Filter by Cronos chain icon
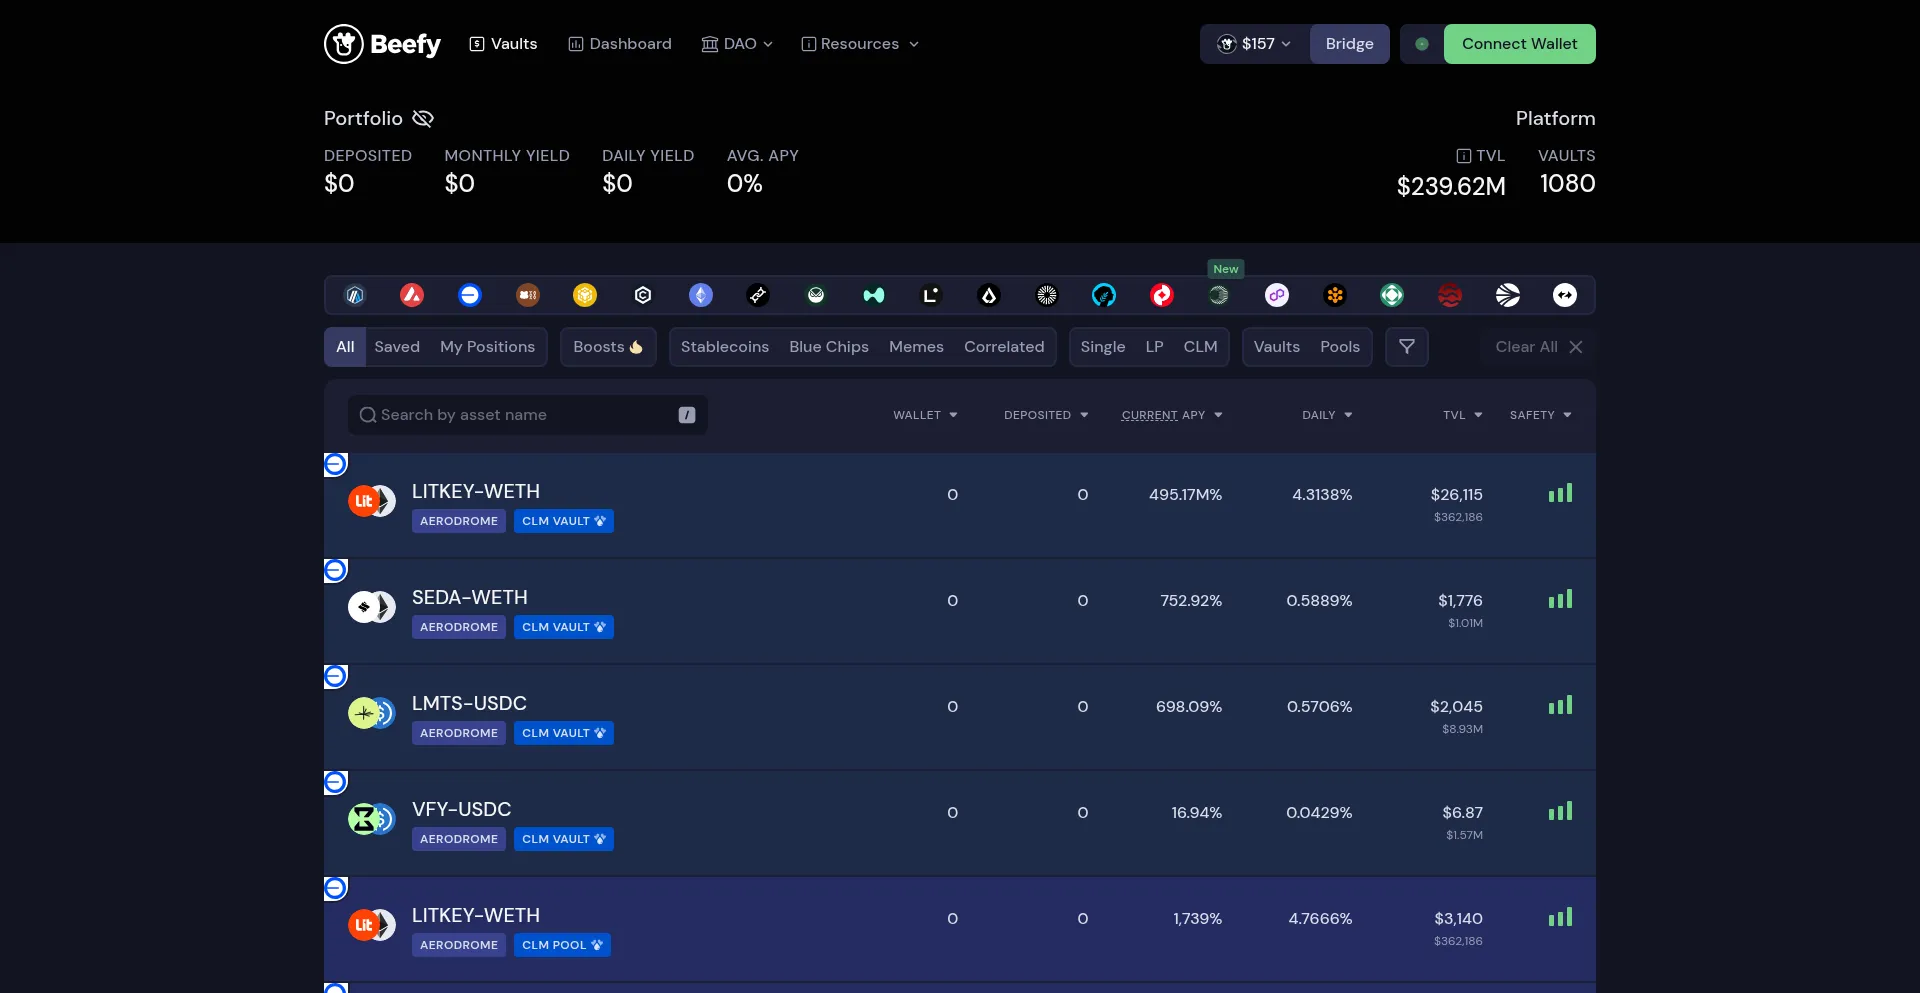1920x993 pixels. click(x=643, y=295)
